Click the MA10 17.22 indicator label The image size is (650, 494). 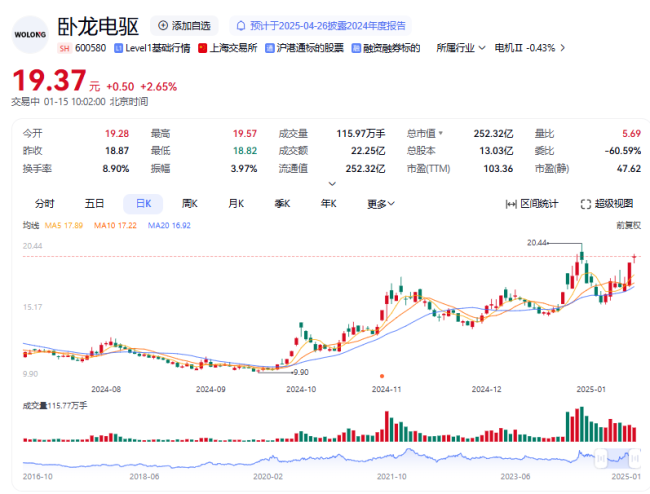point(115,225)
